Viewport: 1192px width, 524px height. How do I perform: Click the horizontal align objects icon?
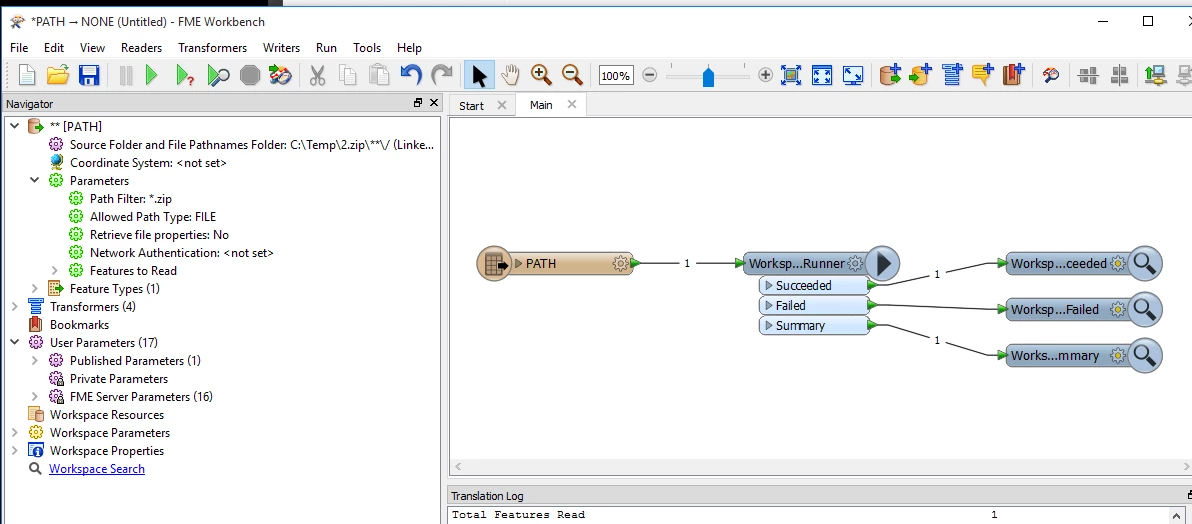coord(1088,75)
